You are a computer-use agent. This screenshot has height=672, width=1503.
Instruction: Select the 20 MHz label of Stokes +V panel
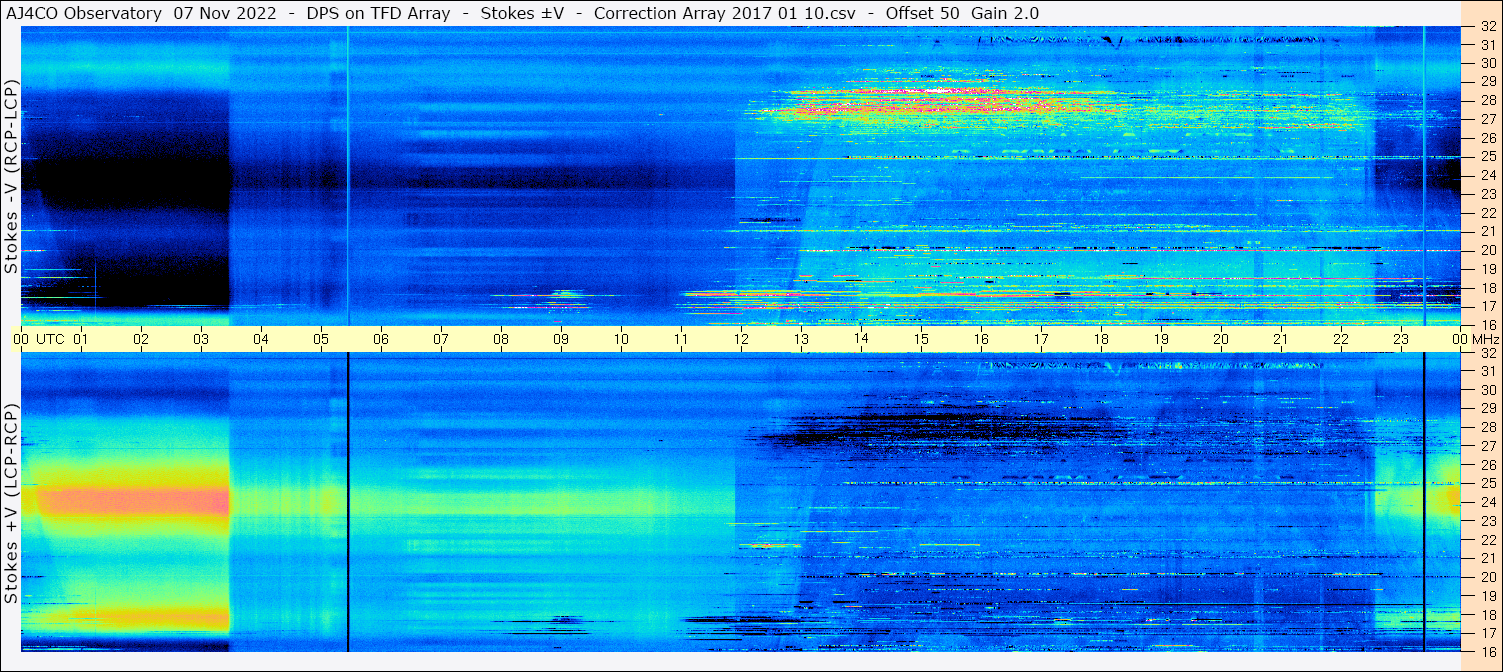pos(1487,577)
